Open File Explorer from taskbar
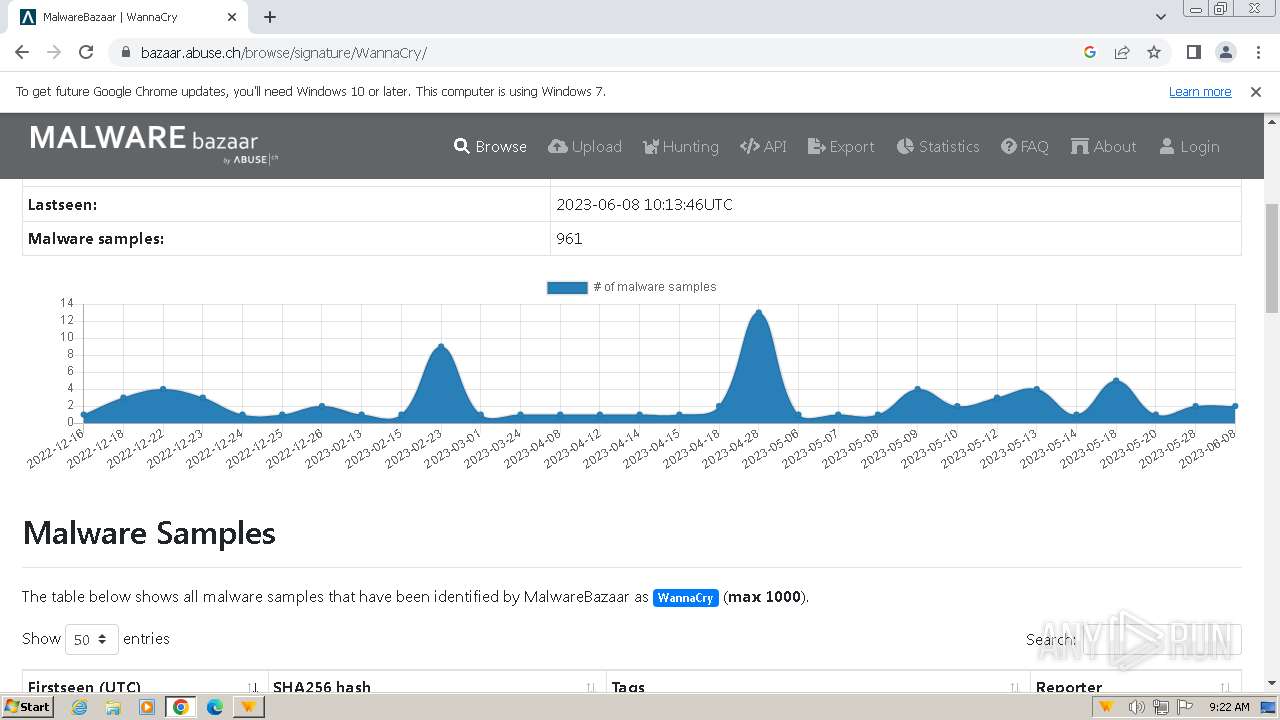1280x720 pixels. point(113,707)
